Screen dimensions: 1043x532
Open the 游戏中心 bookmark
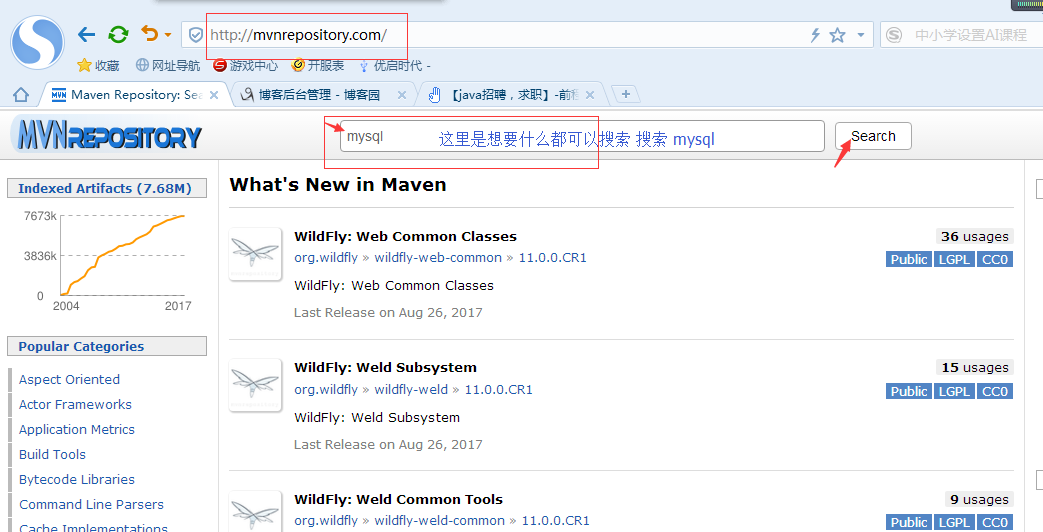click(x=245, y=65)
